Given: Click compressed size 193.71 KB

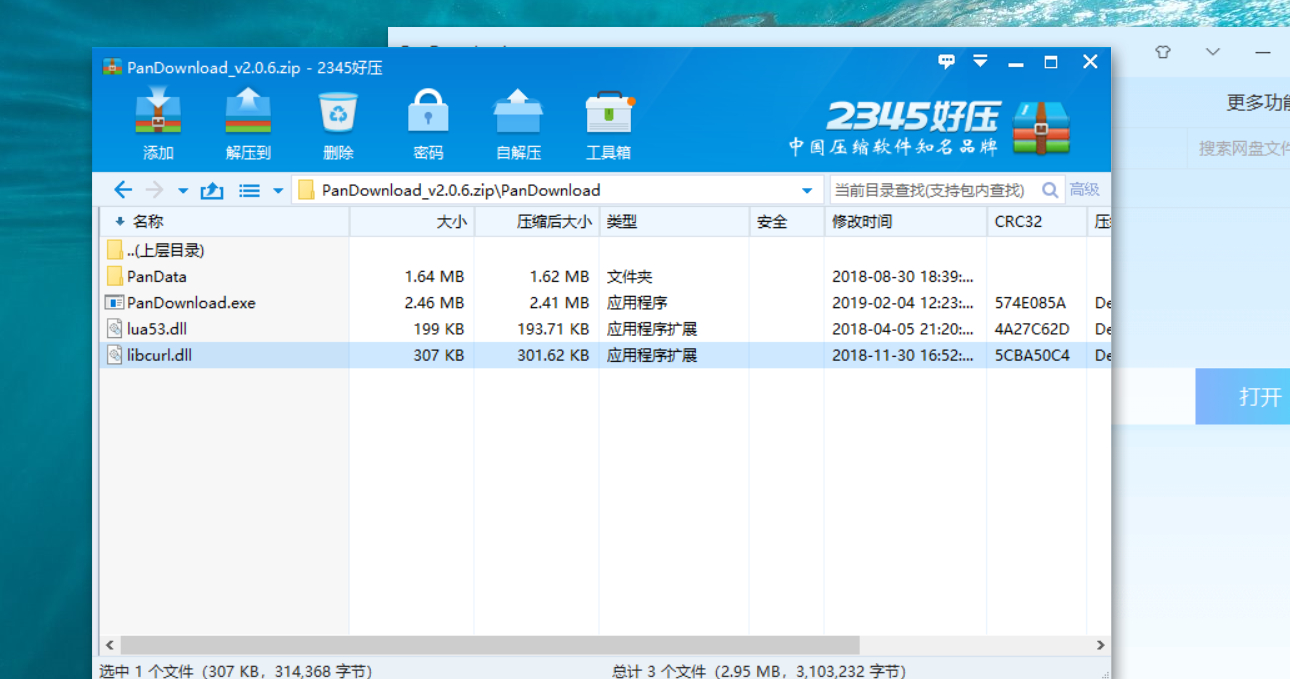Looking at the screenshot, I should tap(551, 329).
